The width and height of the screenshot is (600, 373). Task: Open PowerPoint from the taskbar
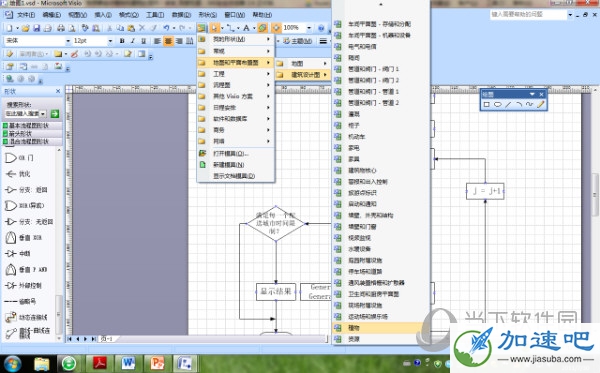157,363
